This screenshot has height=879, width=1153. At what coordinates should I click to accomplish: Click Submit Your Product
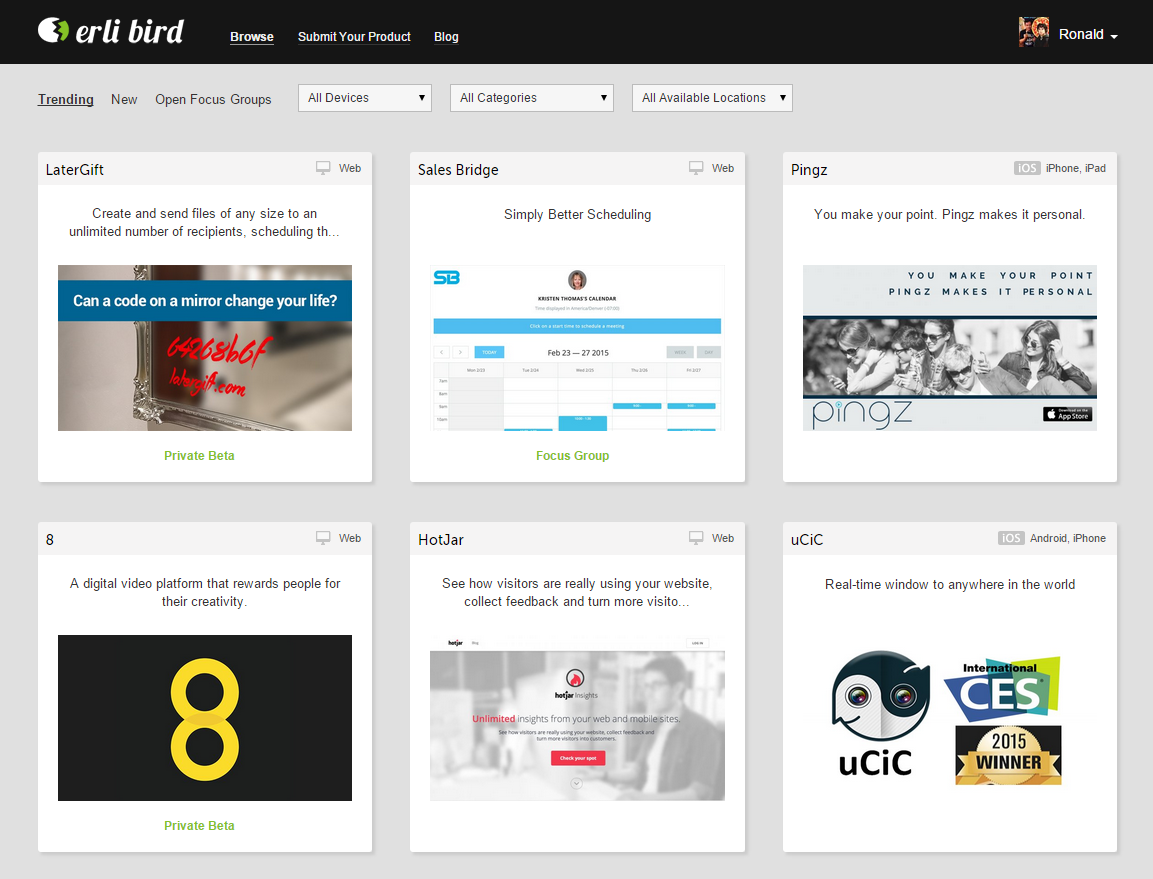[354, 36]
